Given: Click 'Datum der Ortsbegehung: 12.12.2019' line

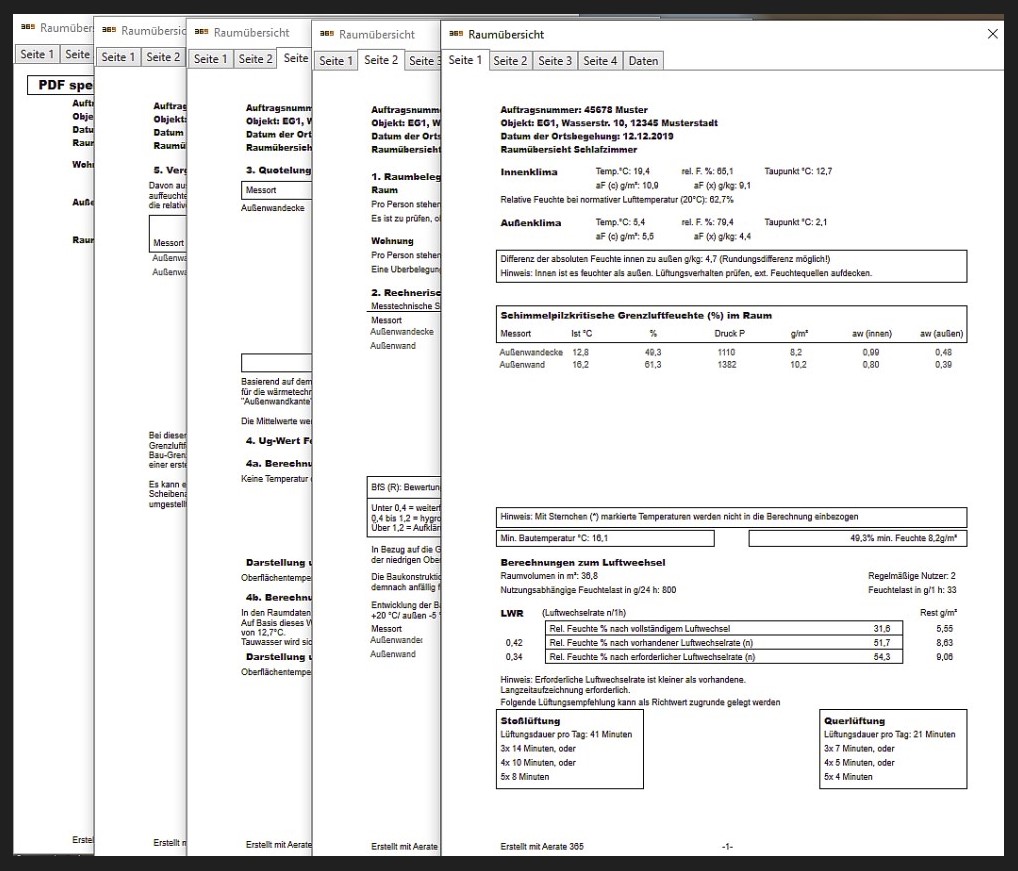Looking at the screenshot, I should (x=586, y=136).
